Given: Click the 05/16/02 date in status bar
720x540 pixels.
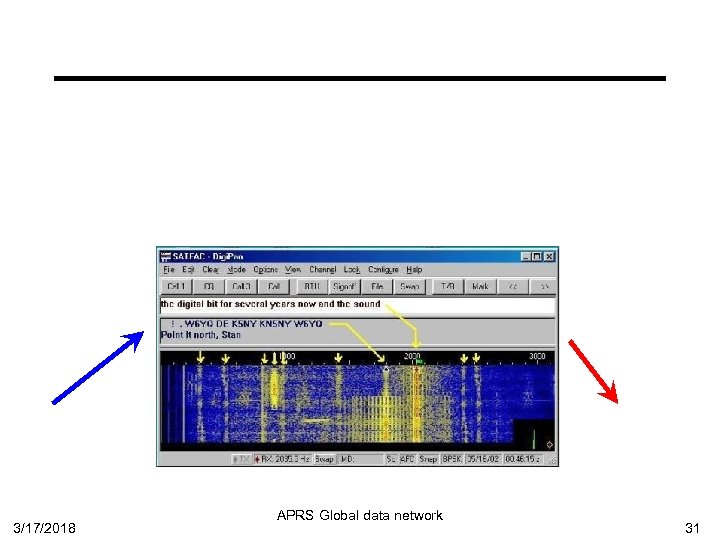Looking at the screenshot, I should point(483,459).
